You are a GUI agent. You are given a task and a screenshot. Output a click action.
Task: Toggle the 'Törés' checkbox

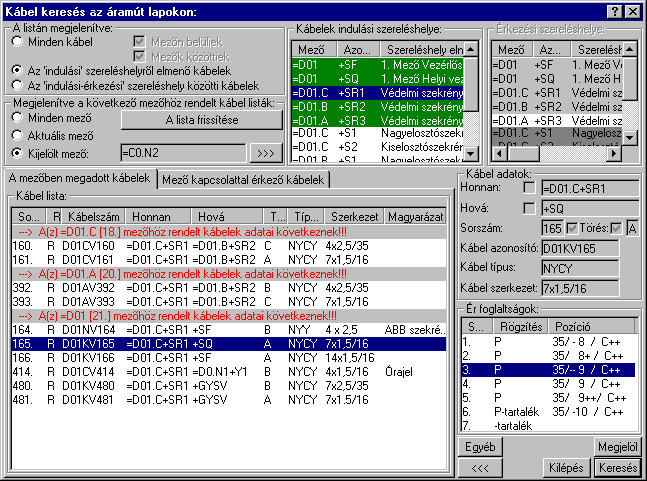616,228
